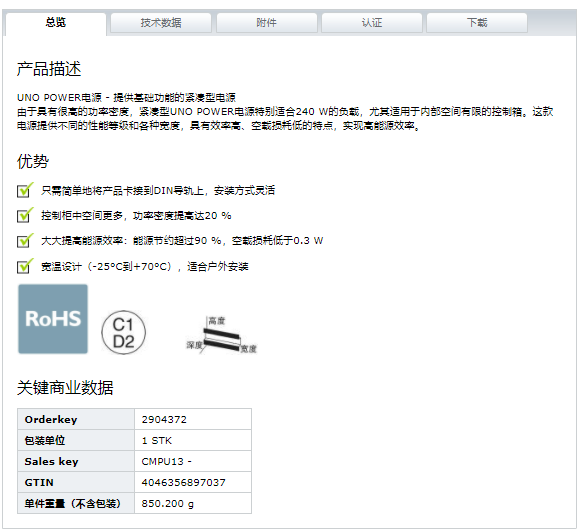This screenshot has height=532, width=581.
Task: Open the 技术数据 tab
Action: pos(161,23)
